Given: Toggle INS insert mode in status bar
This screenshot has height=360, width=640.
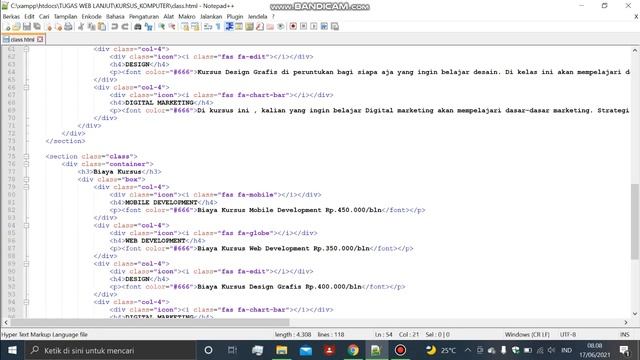Looking at the screenshot, I should click(x=624, y=334).
